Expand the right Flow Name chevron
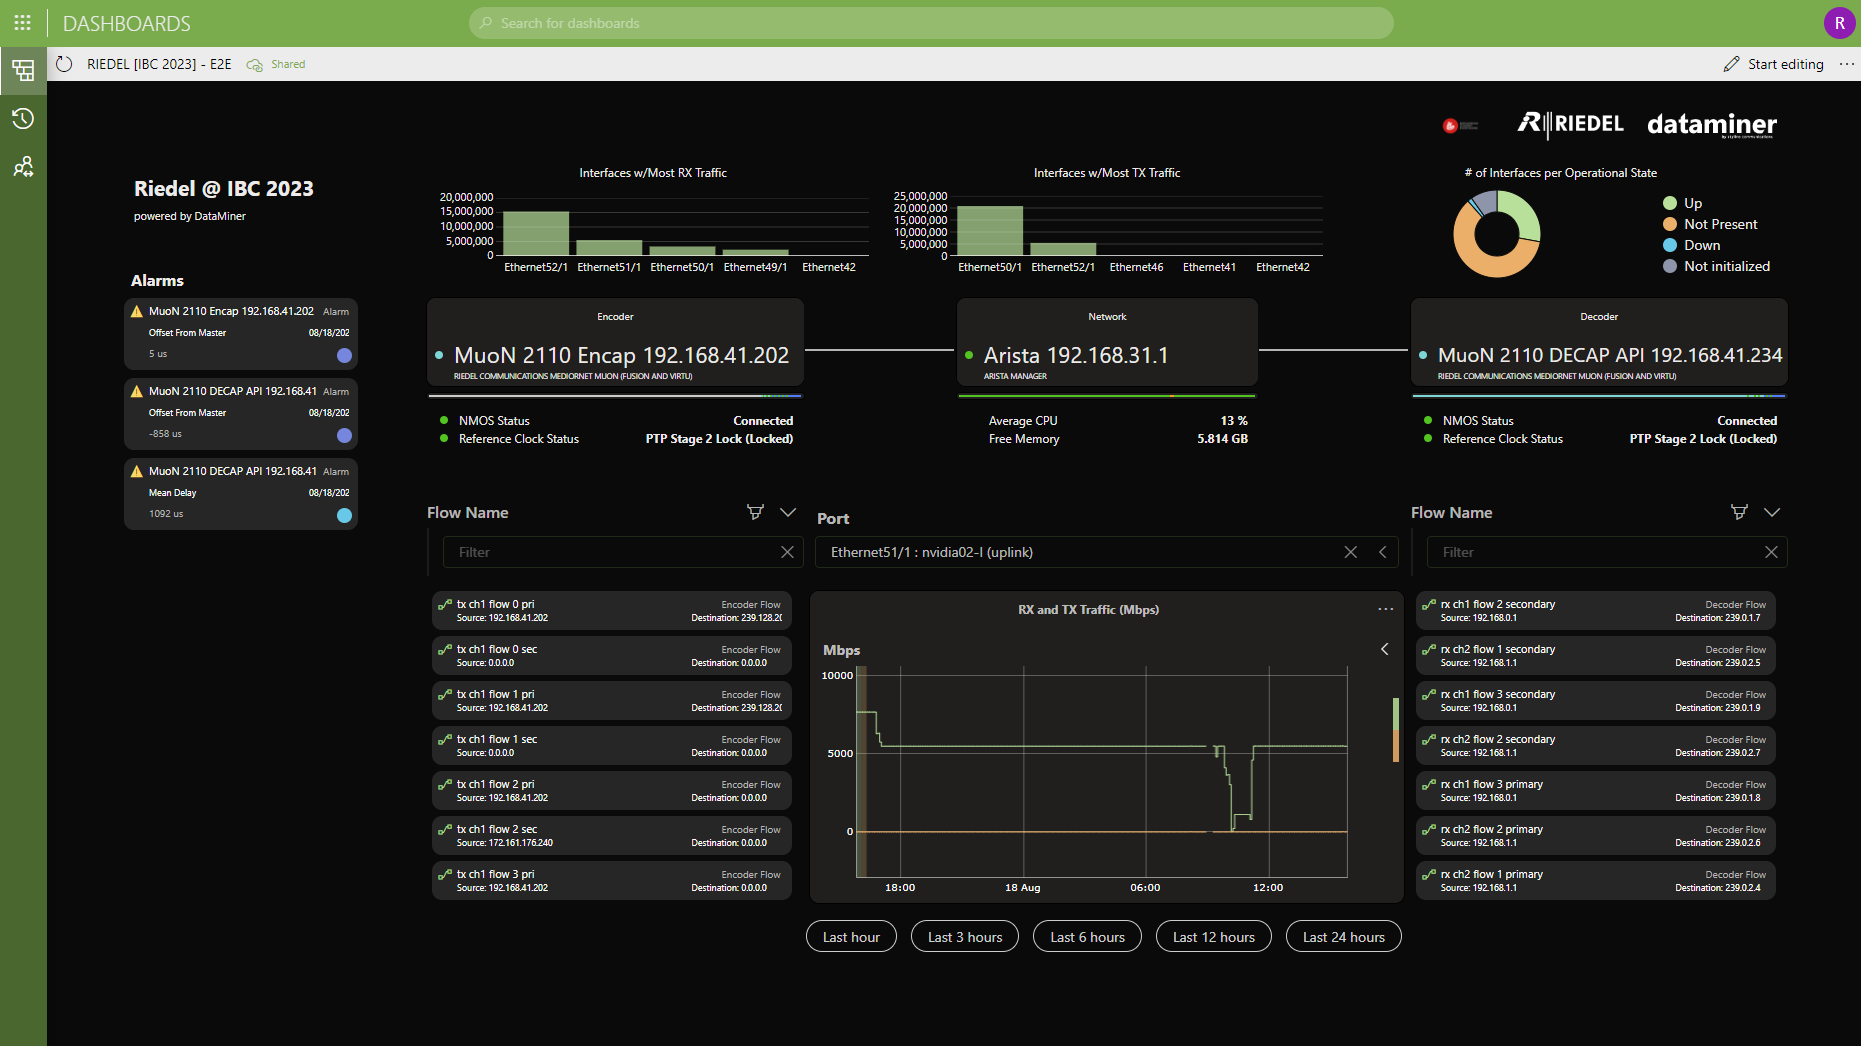Viewport: 1861px width, 1046px height. (x=1772, y=512)
